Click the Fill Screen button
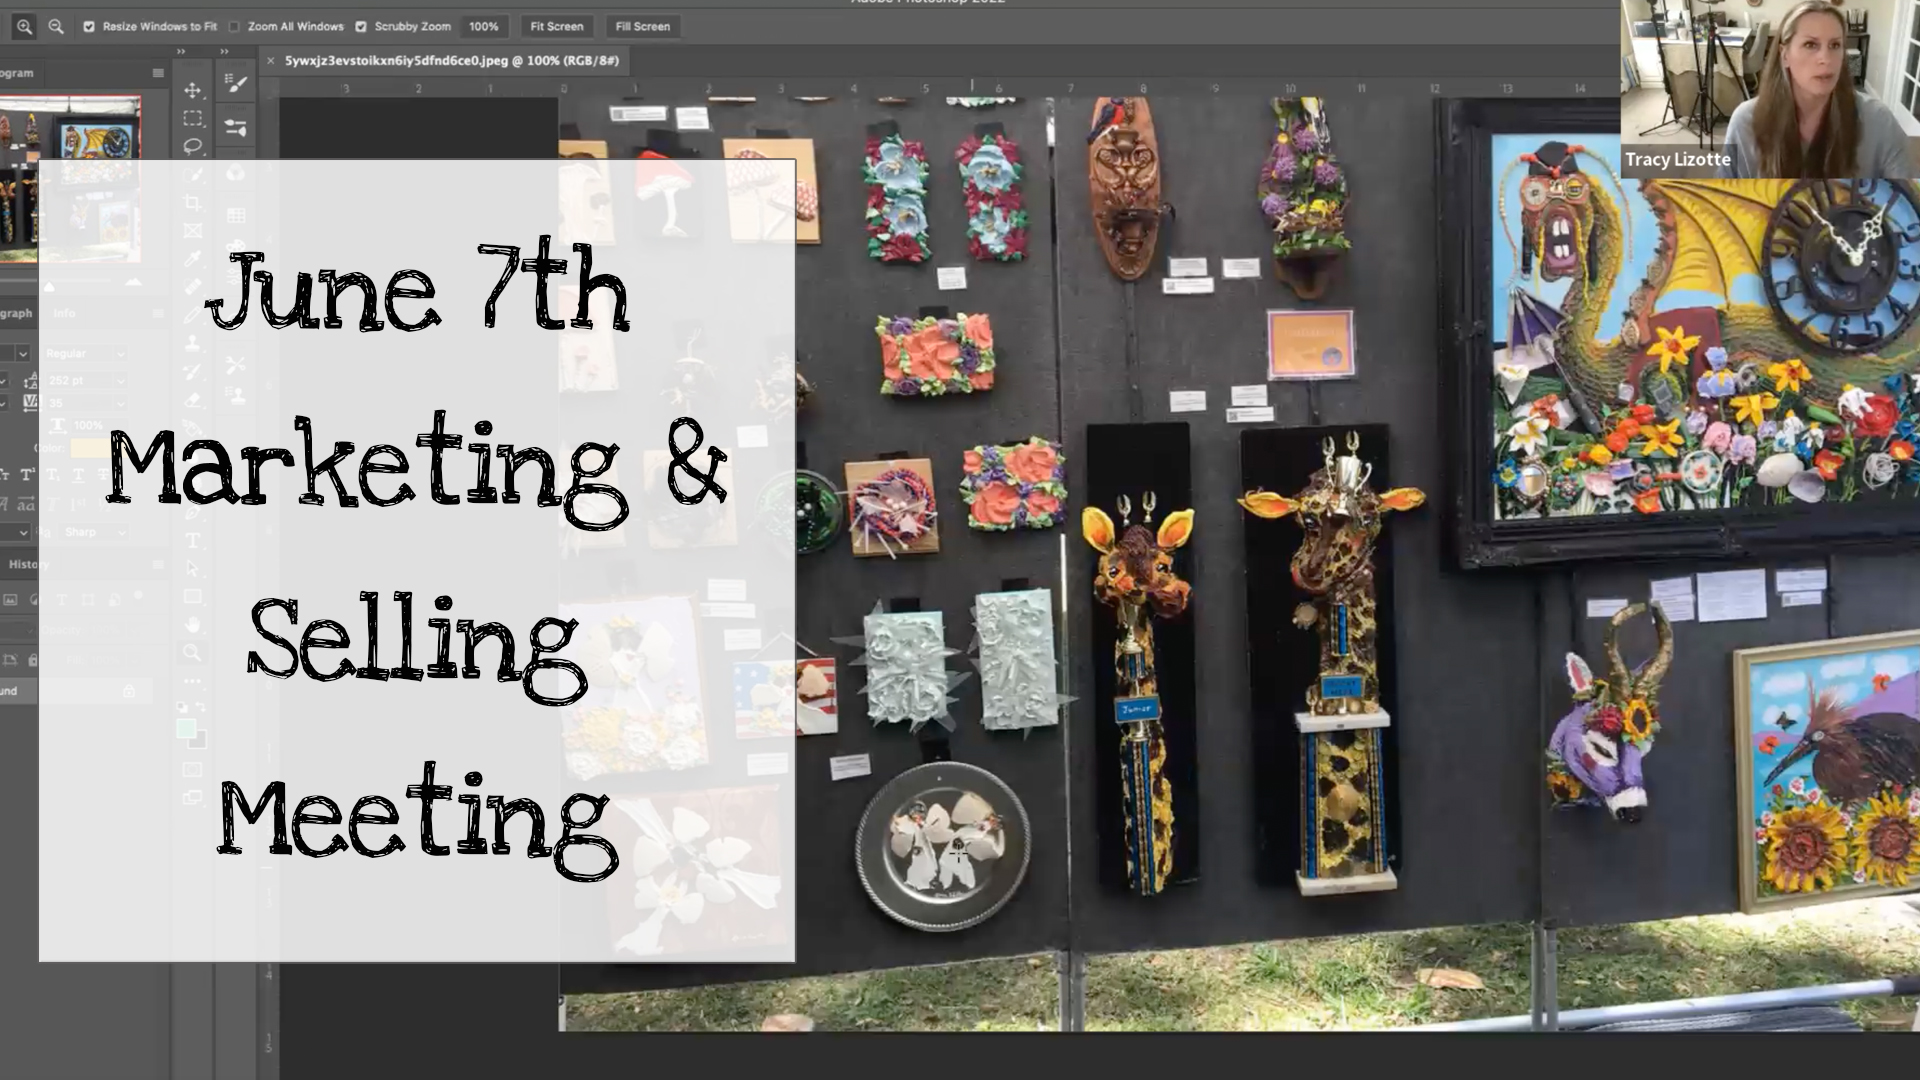The image size is (1920, 1080). point(643,27)
